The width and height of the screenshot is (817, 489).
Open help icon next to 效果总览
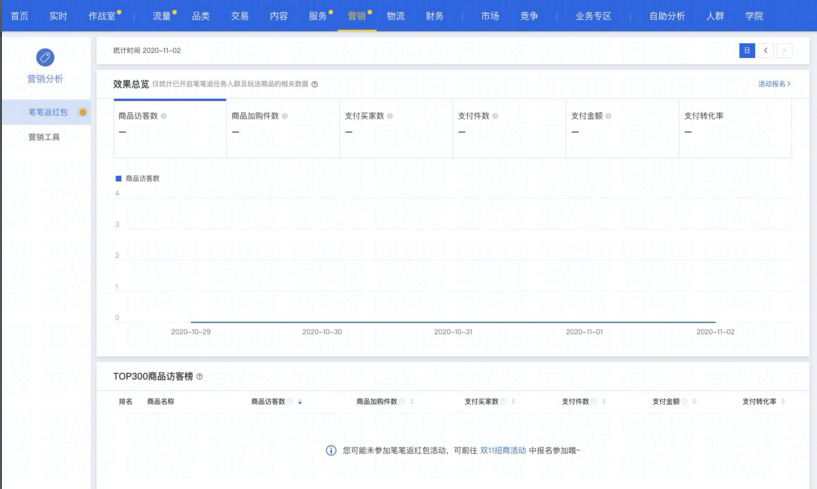pyautogui.click(x=315, y=84)
